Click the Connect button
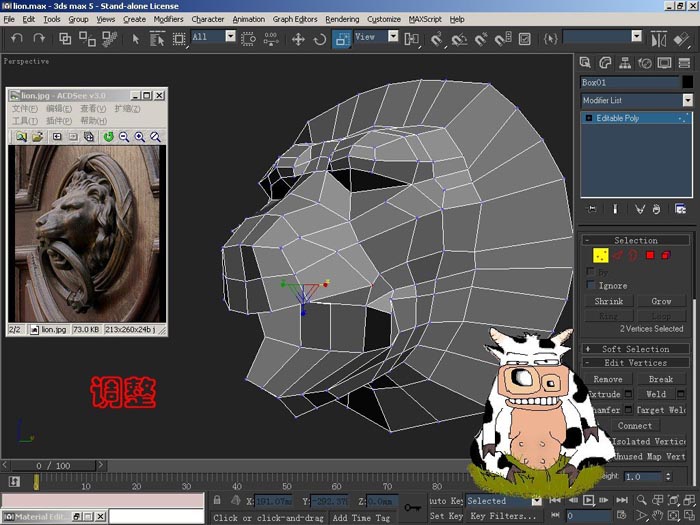 [634, 425]
